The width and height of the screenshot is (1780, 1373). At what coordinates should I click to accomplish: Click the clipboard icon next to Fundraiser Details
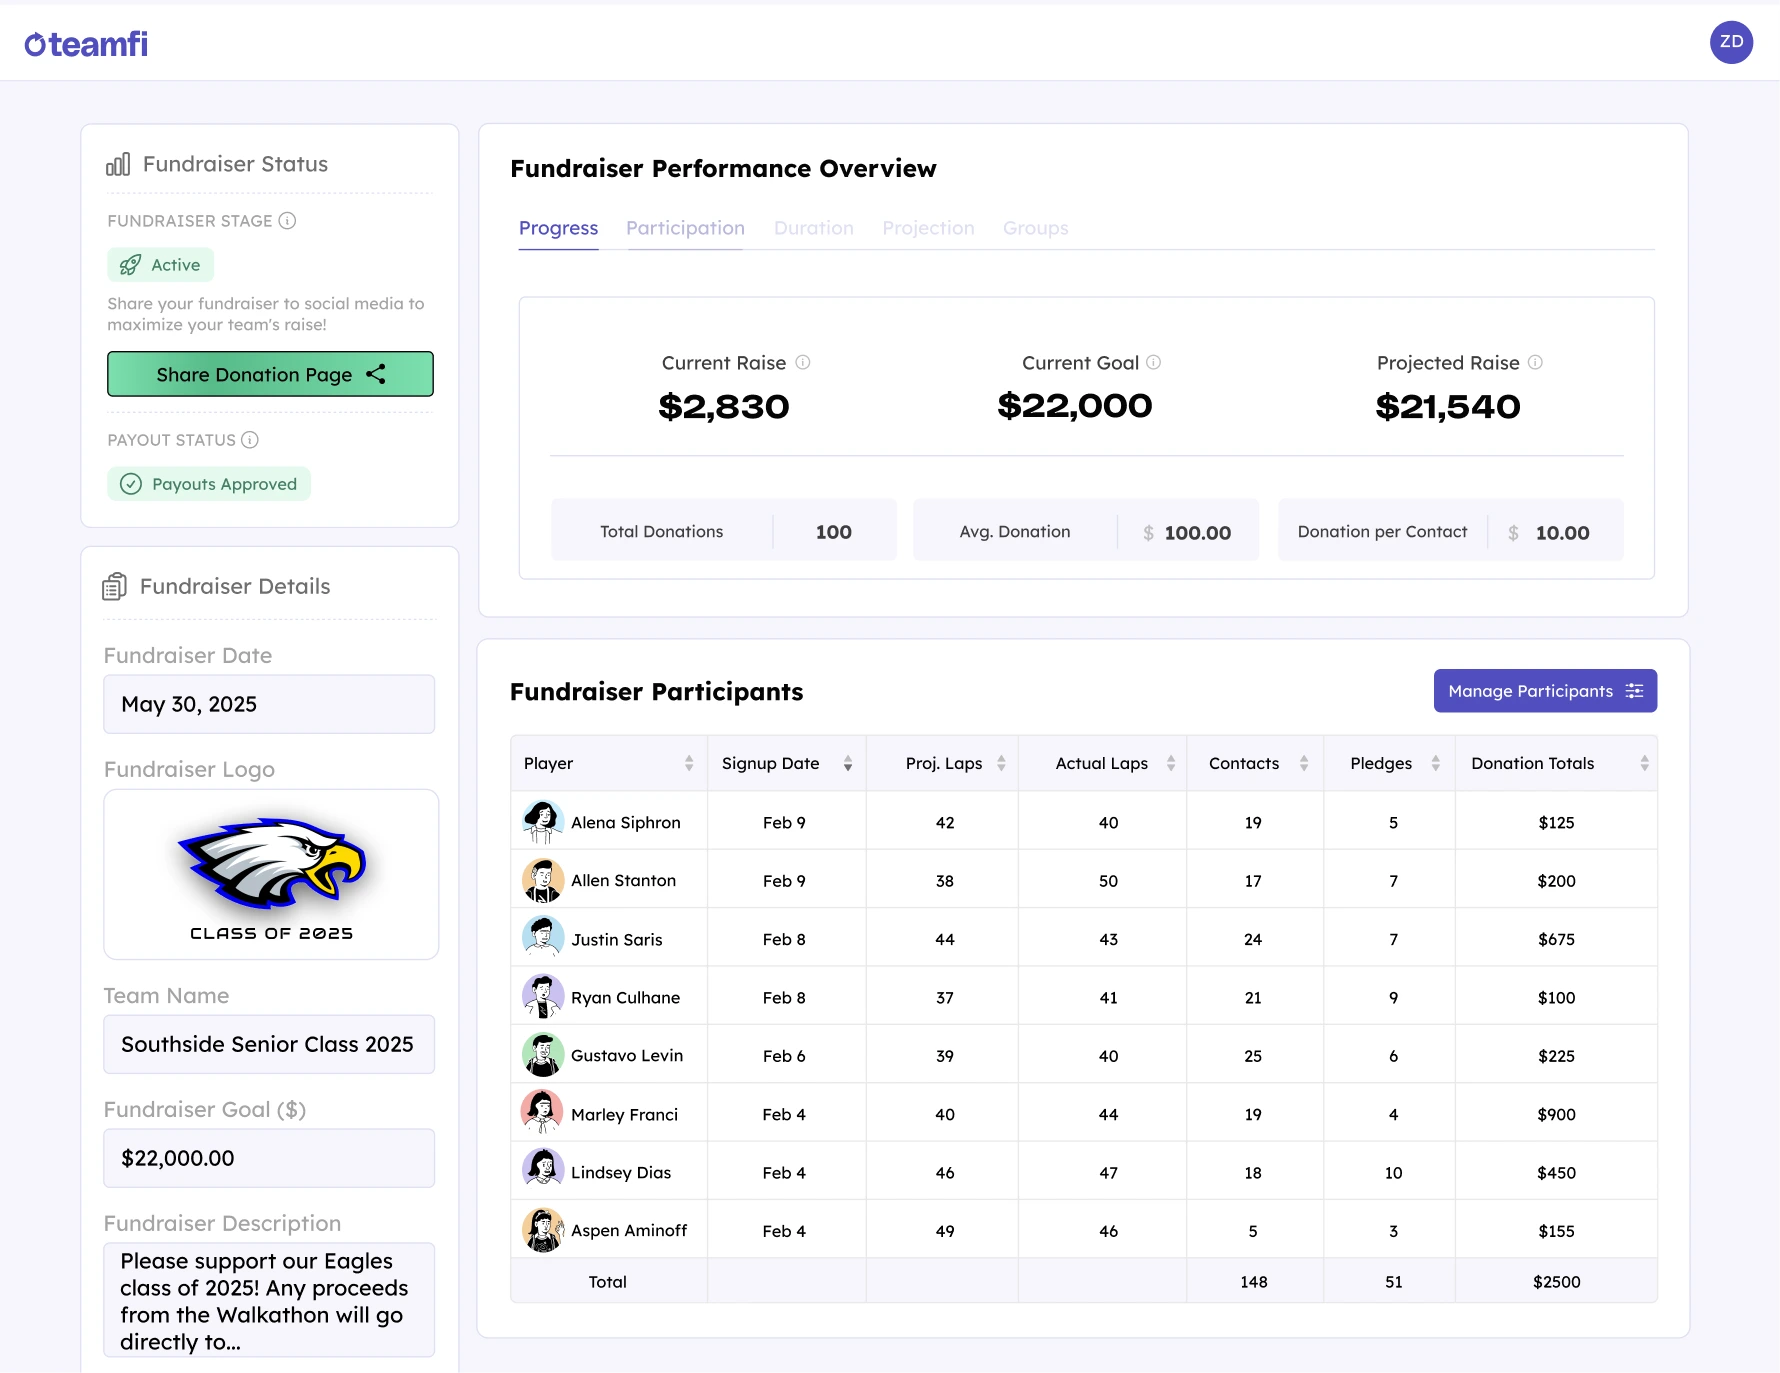(114, 586)
